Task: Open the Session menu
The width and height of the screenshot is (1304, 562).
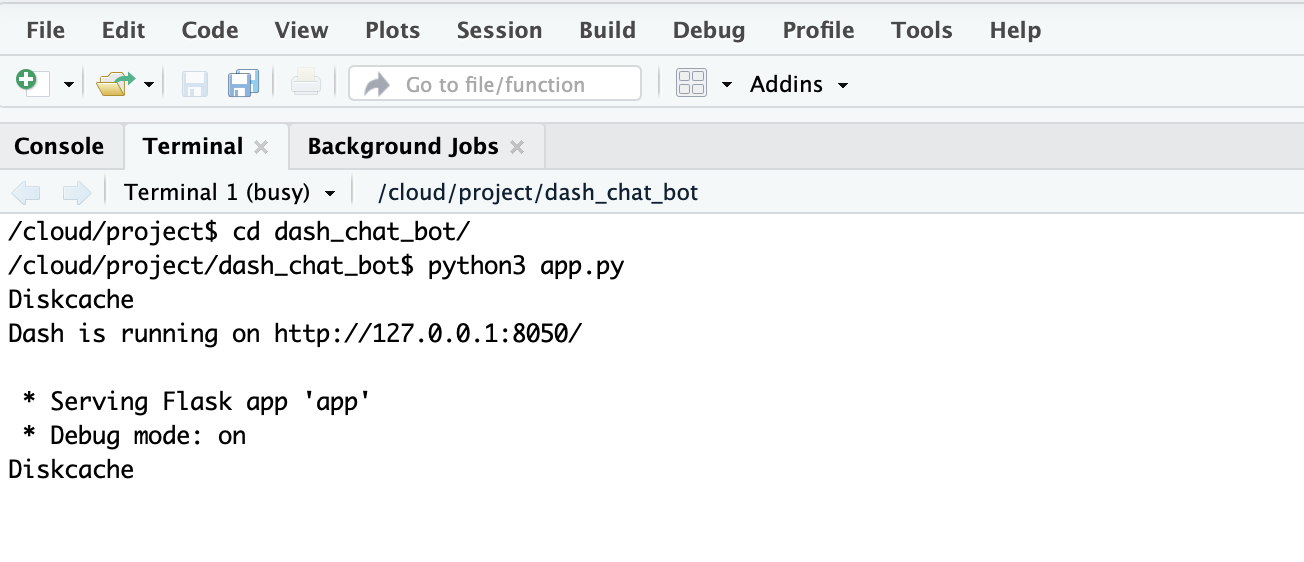Action: coord(499,30)
